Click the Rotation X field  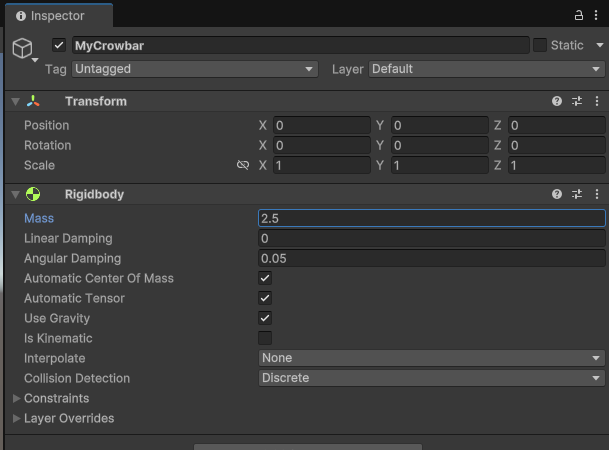[322, 145]
